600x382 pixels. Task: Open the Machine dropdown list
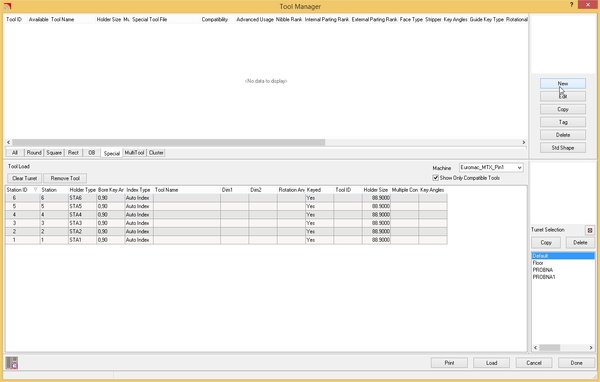coord(519,168)
